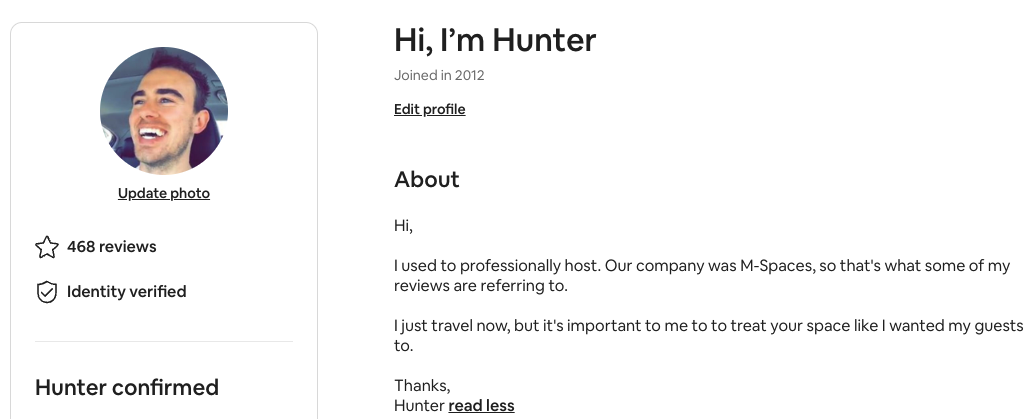
Task: Open the Edit profile link
Action: click(430, 110)
